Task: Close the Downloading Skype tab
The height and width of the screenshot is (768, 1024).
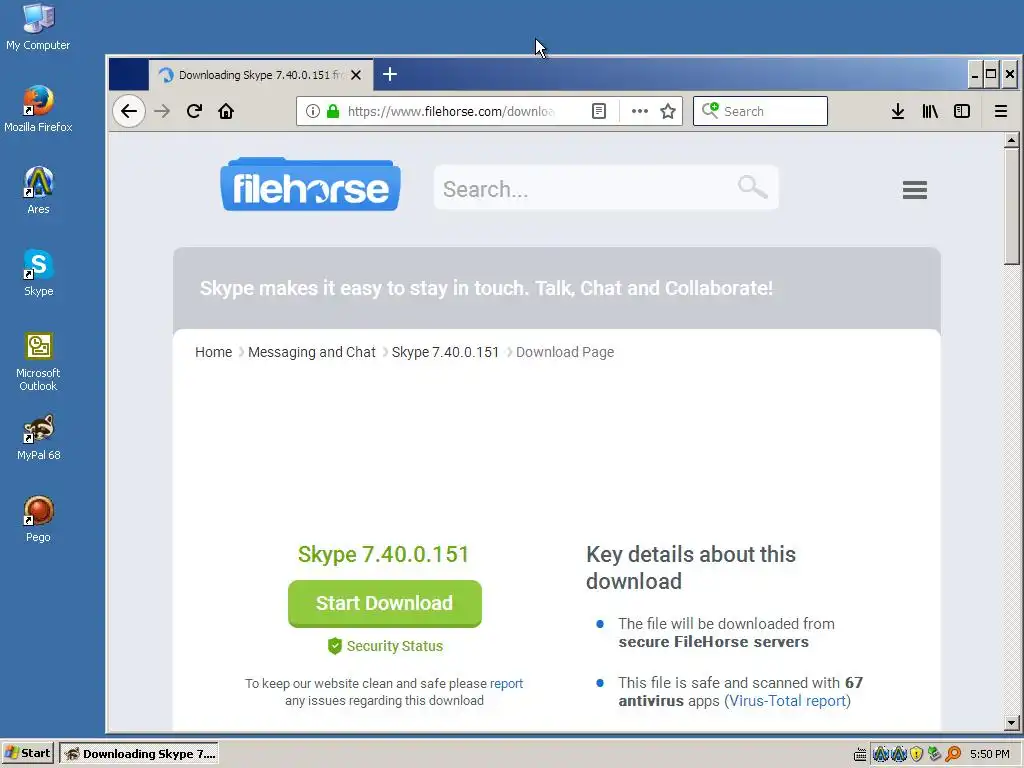Action: [x=356, y=75]
